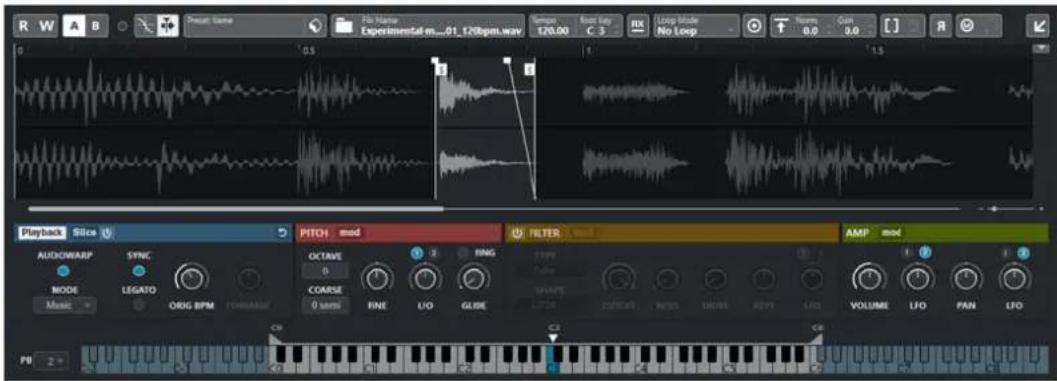Select the Slice tab

[85, 233]
